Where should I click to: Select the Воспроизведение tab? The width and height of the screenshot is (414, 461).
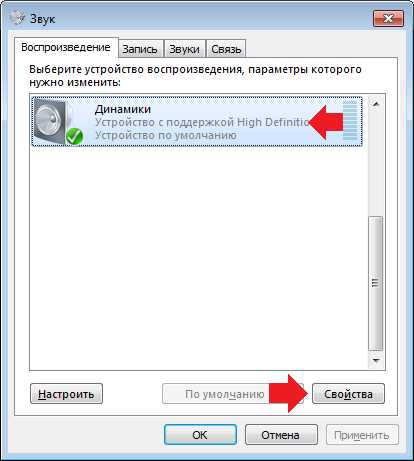66,47
